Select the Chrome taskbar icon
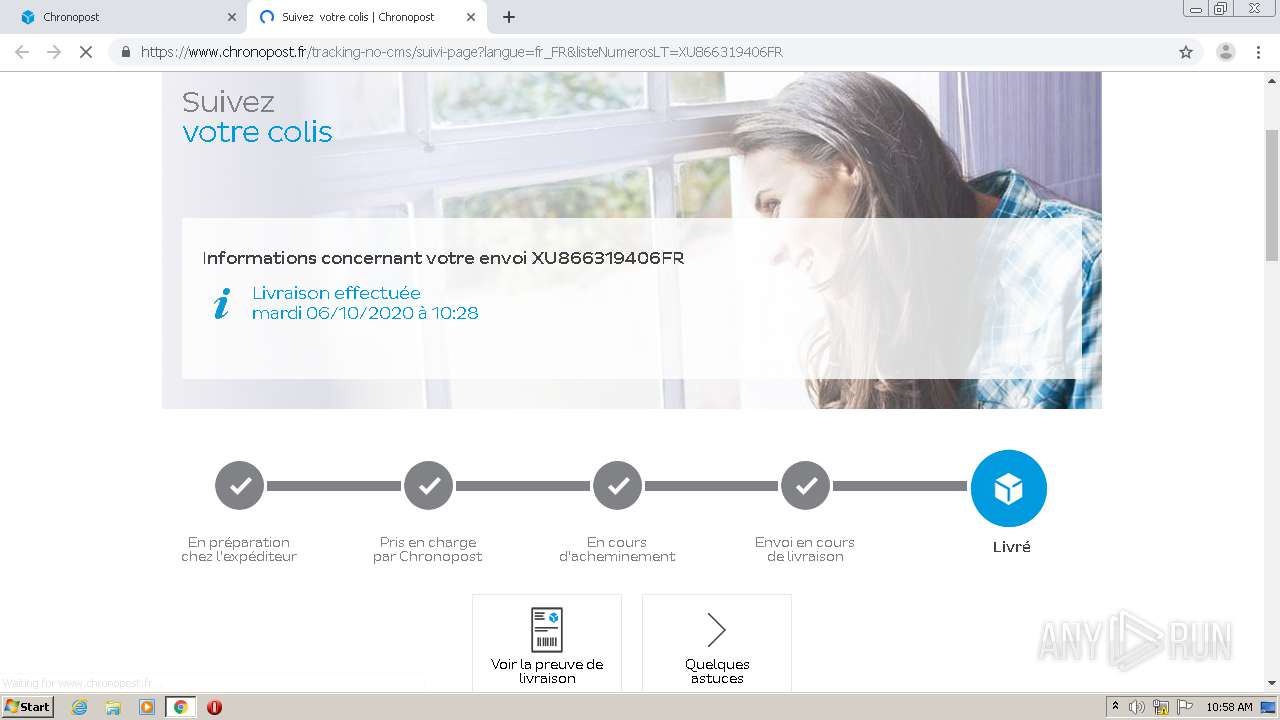This screenshot has width=1280, height=720. coord(180,707)
